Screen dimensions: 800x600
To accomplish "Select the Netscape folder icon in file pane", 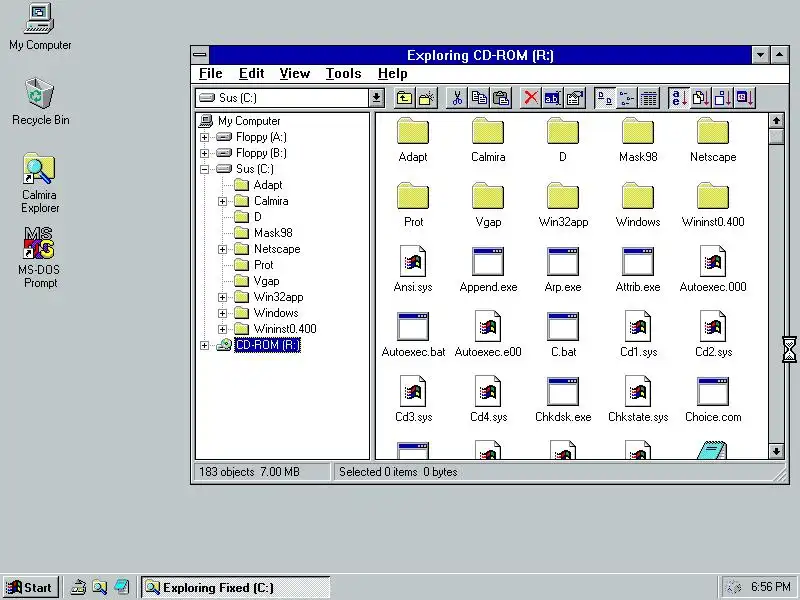I will (x=713, y=140).
